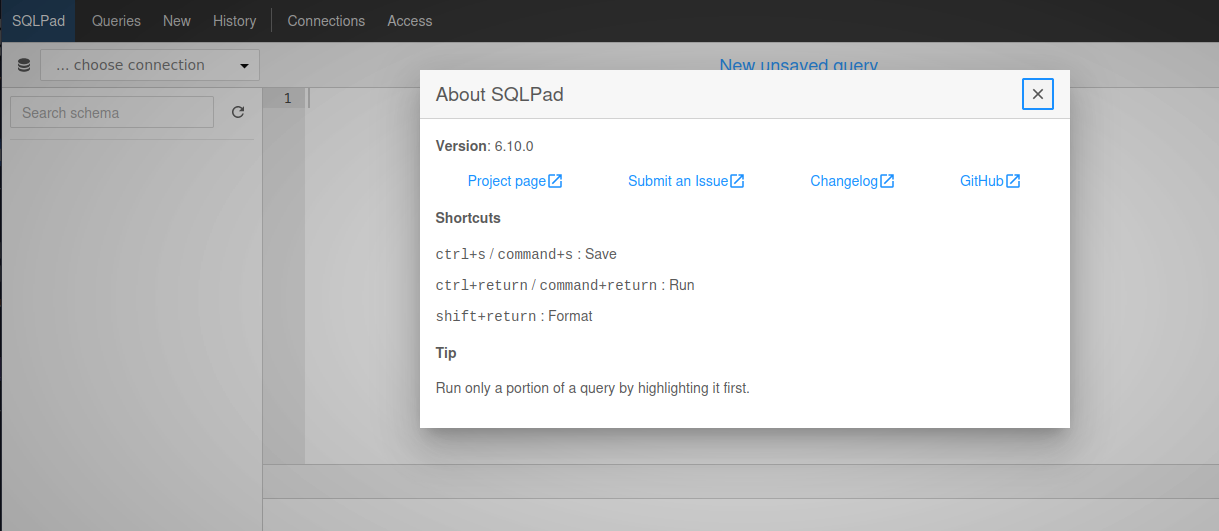Click external-link icon next to Project page
Viewport: 1219px width, 531px height.
(x=555, y=181)
